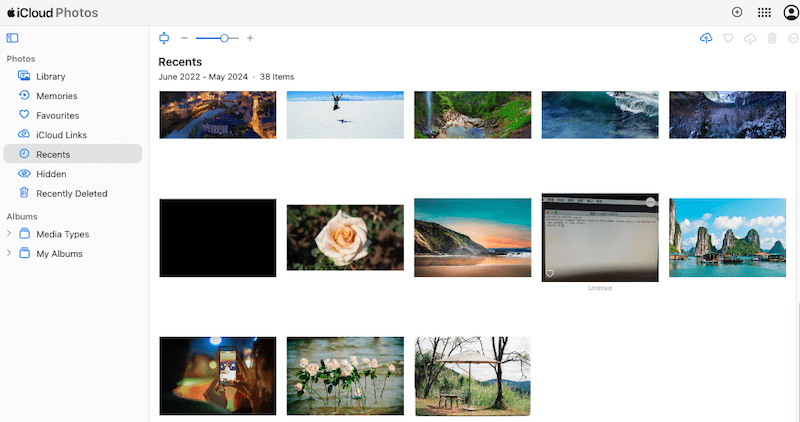The height and width of the screenshot is (422, 800).
Task: Select the terminal screen photo
Action: (x=600, y=238)
